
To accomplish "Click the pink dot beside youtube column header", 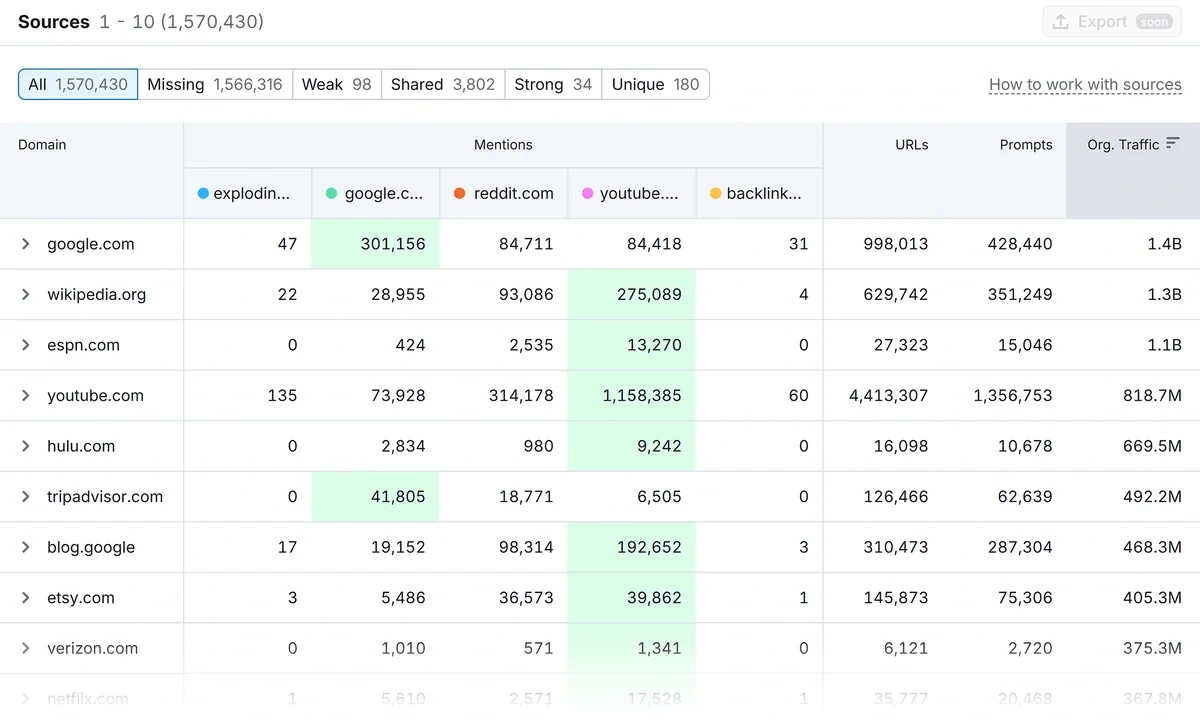I will [587, 194].
